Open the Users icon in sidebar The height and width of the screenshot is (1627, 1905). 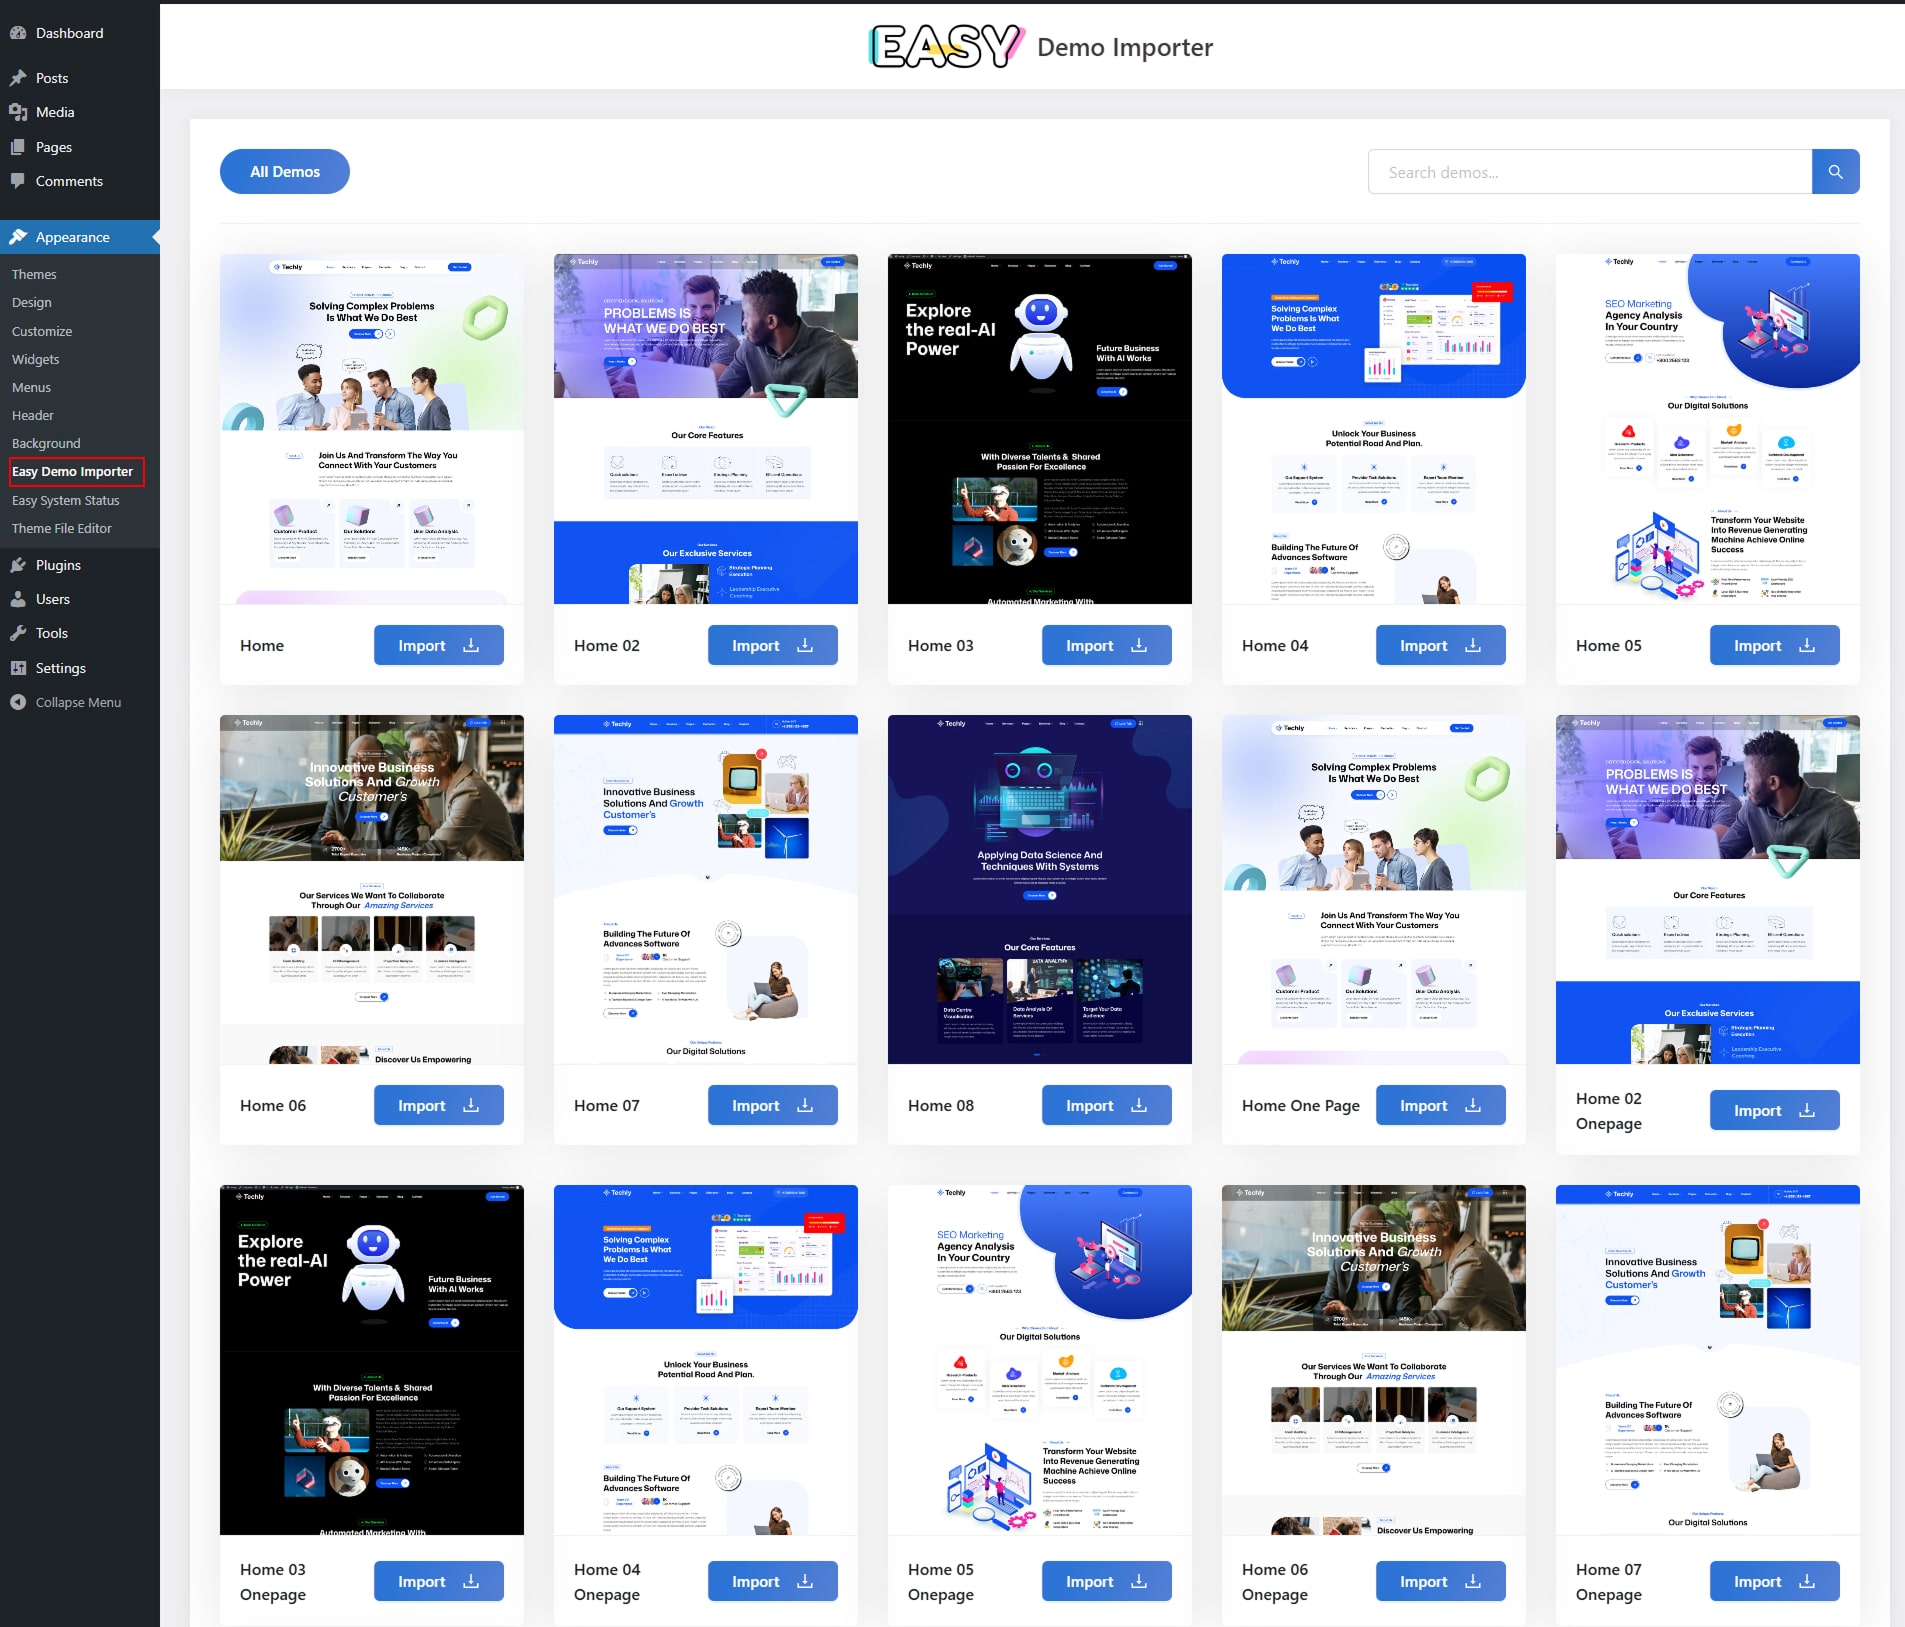click(18, 599)
